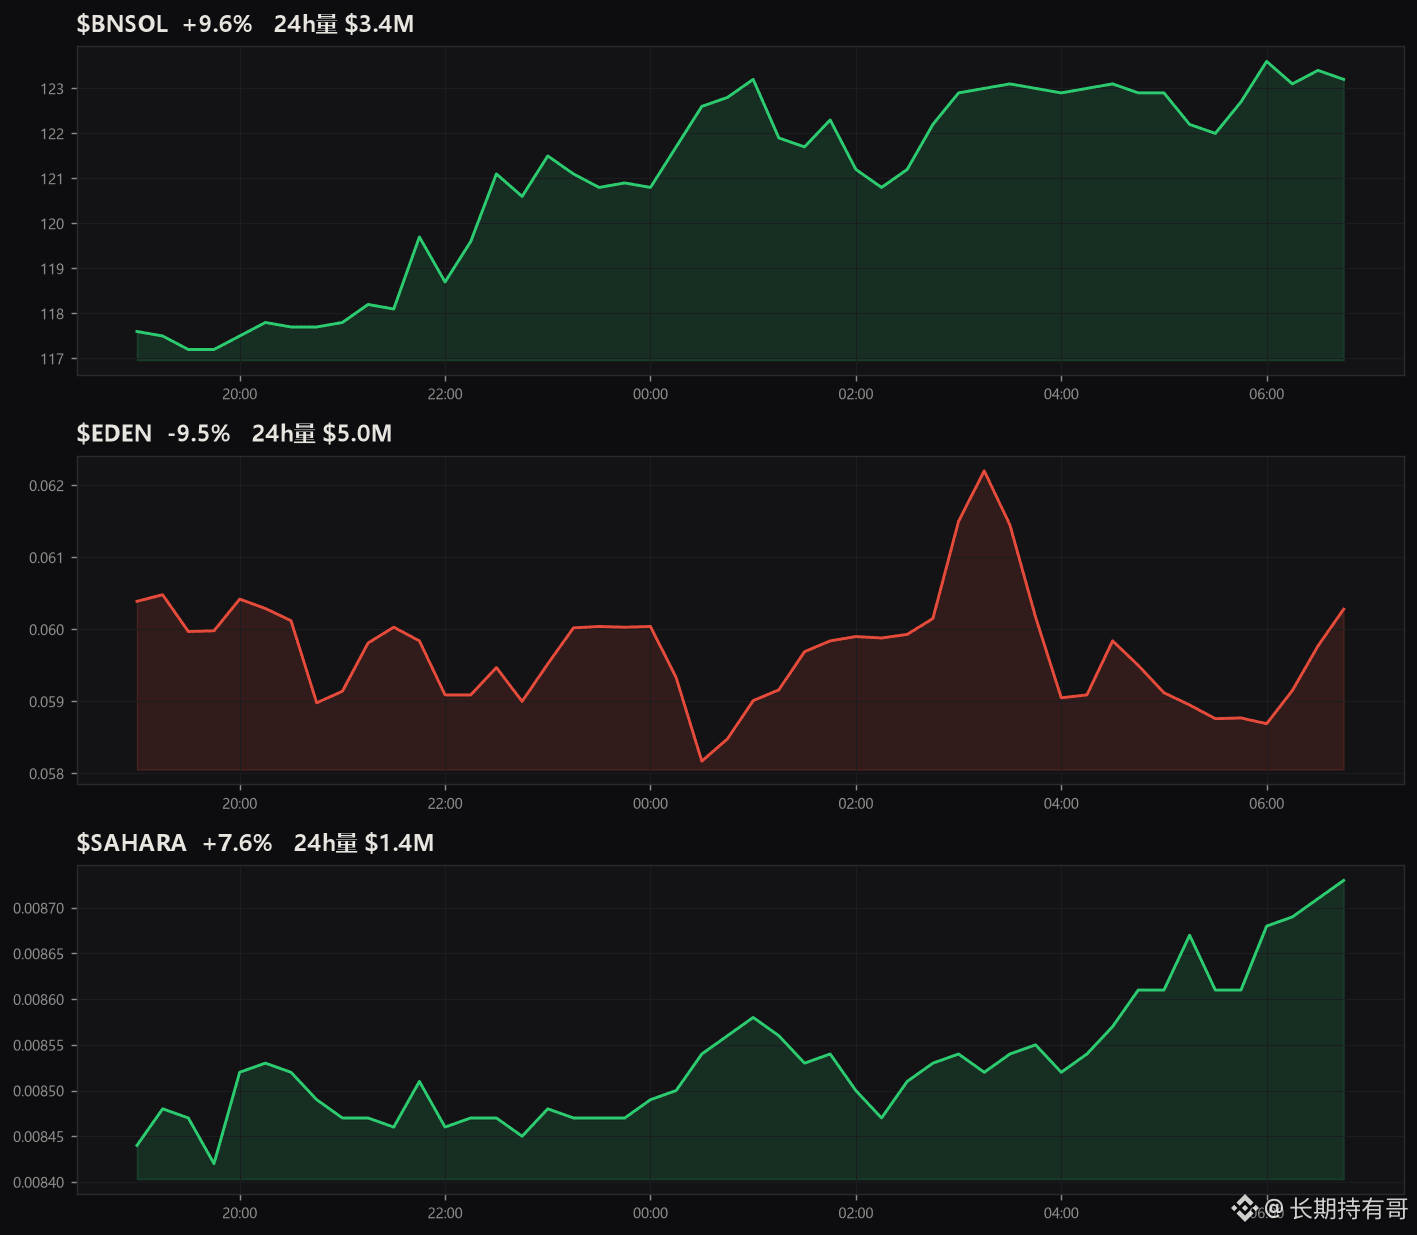This screenshot has width=1417, height=1235.
Task: Click 00:00 on the EDEN time axis
Action: pyautogui.click(x=651, y=804)
